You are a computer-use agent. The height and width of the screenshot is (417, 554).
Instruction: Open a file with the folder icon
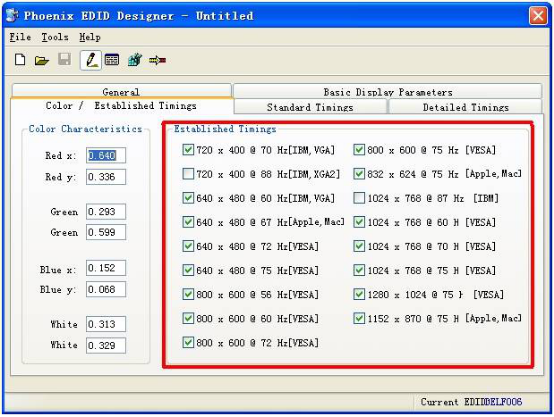coord(42,60)
